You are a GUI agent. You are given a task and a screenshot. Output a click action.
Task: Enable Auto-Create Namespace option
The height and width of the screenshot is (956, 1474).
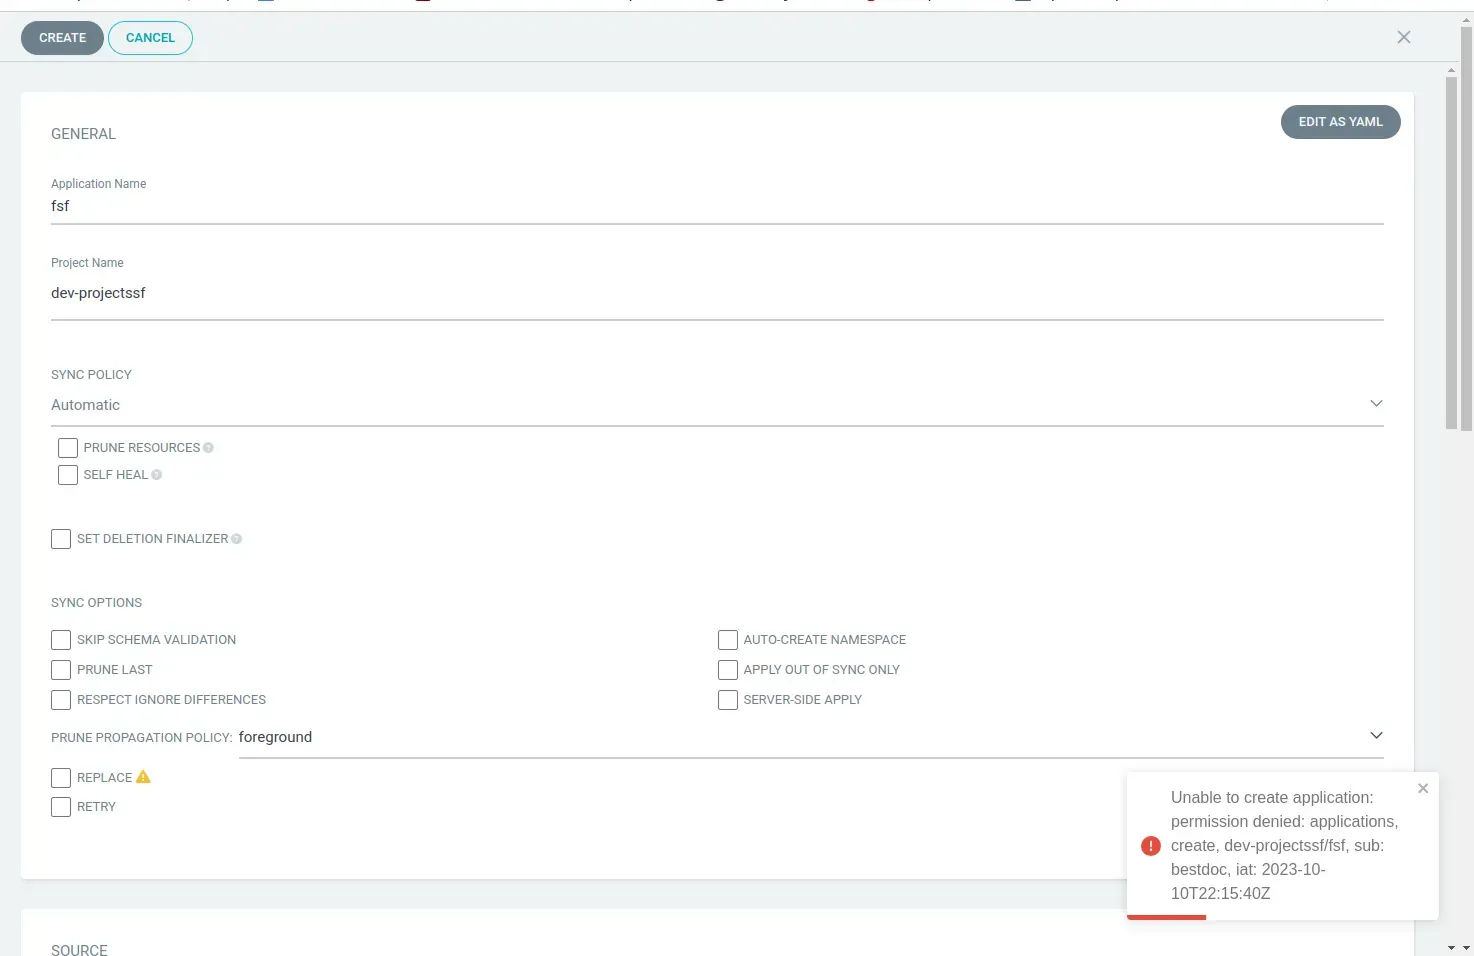point(728,640)
